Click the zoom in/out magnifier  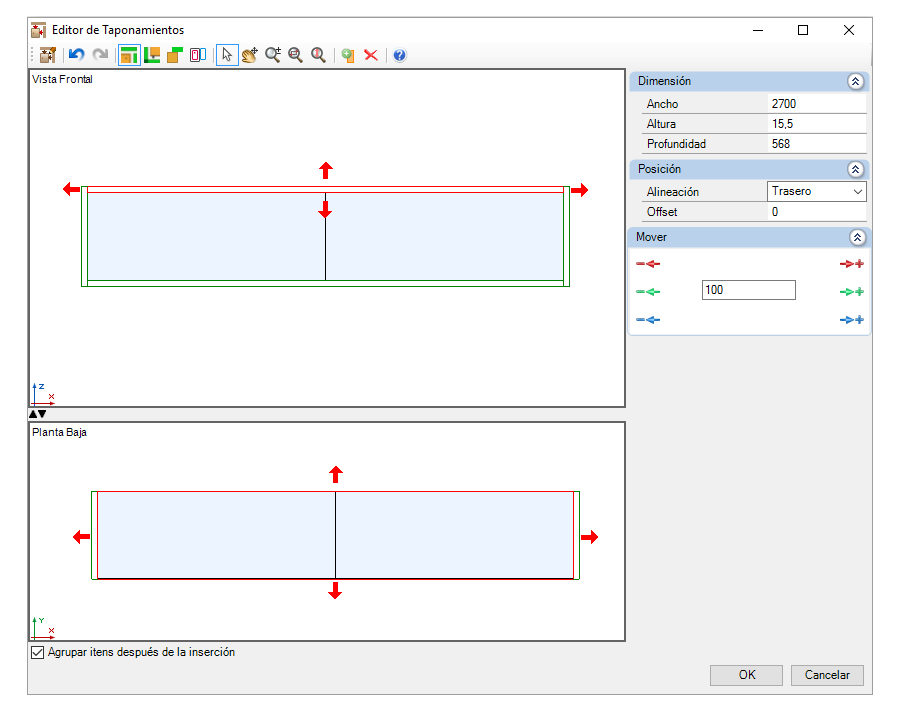[273, 55]
